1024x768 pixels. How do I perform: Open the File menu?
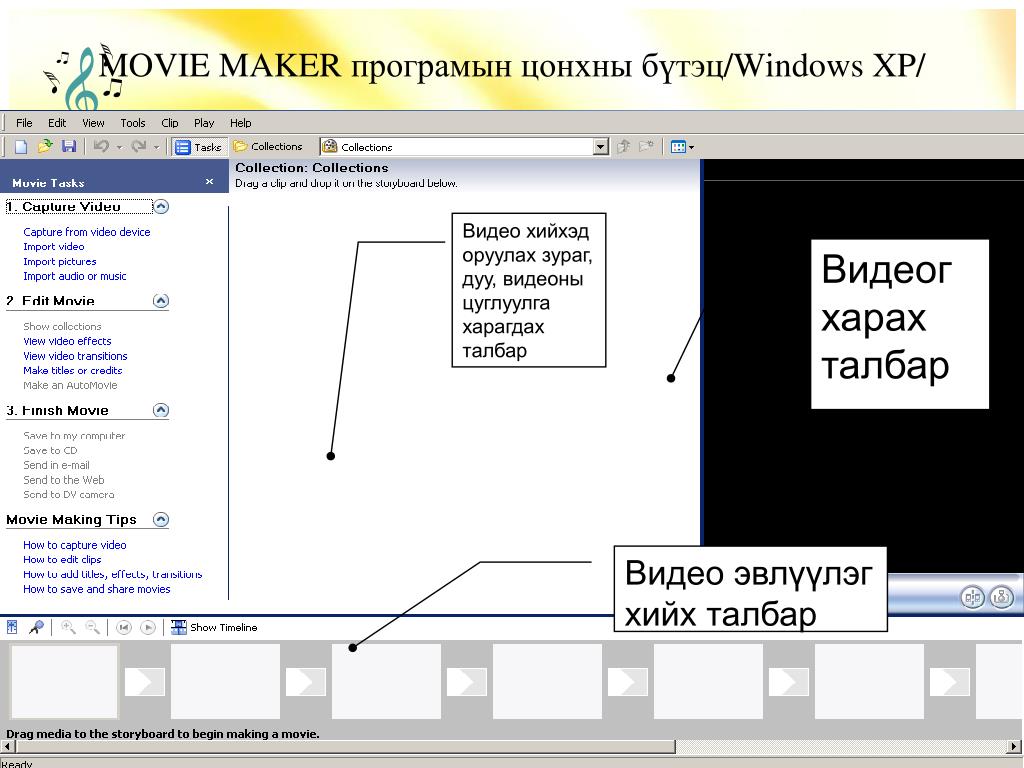(24, 123)
